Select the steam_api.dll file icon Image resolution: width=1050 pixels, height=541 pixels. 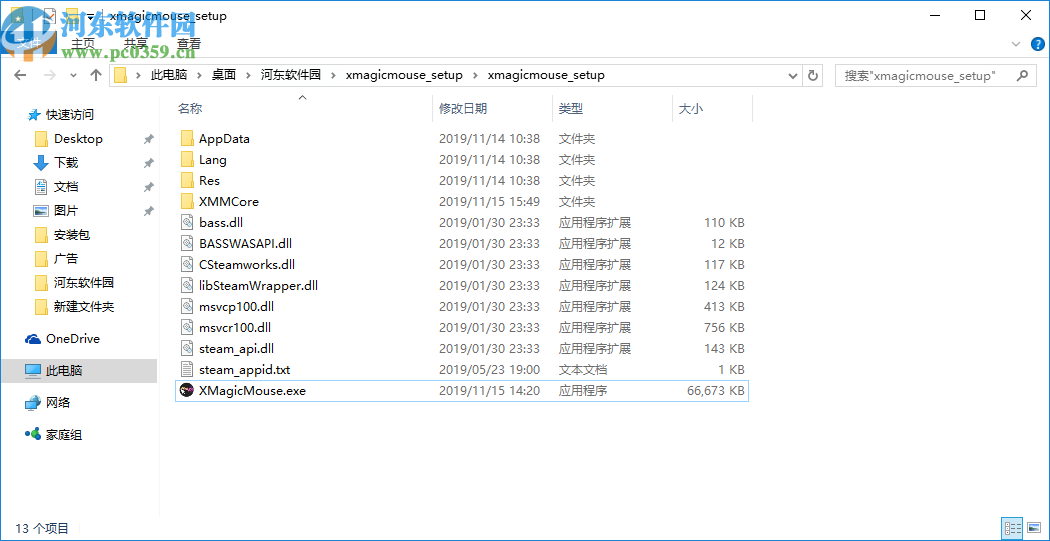[187, 348]
